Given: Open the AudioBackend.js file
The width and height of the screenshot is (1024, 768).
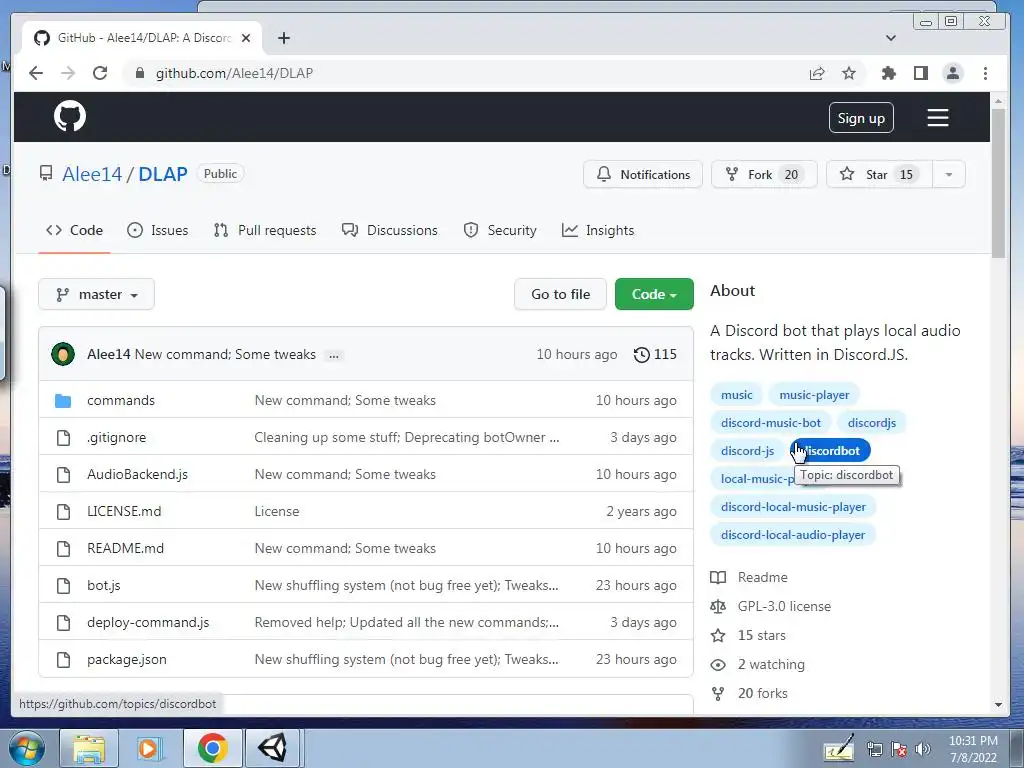Looking at the screenshot, I should point(137,474).
